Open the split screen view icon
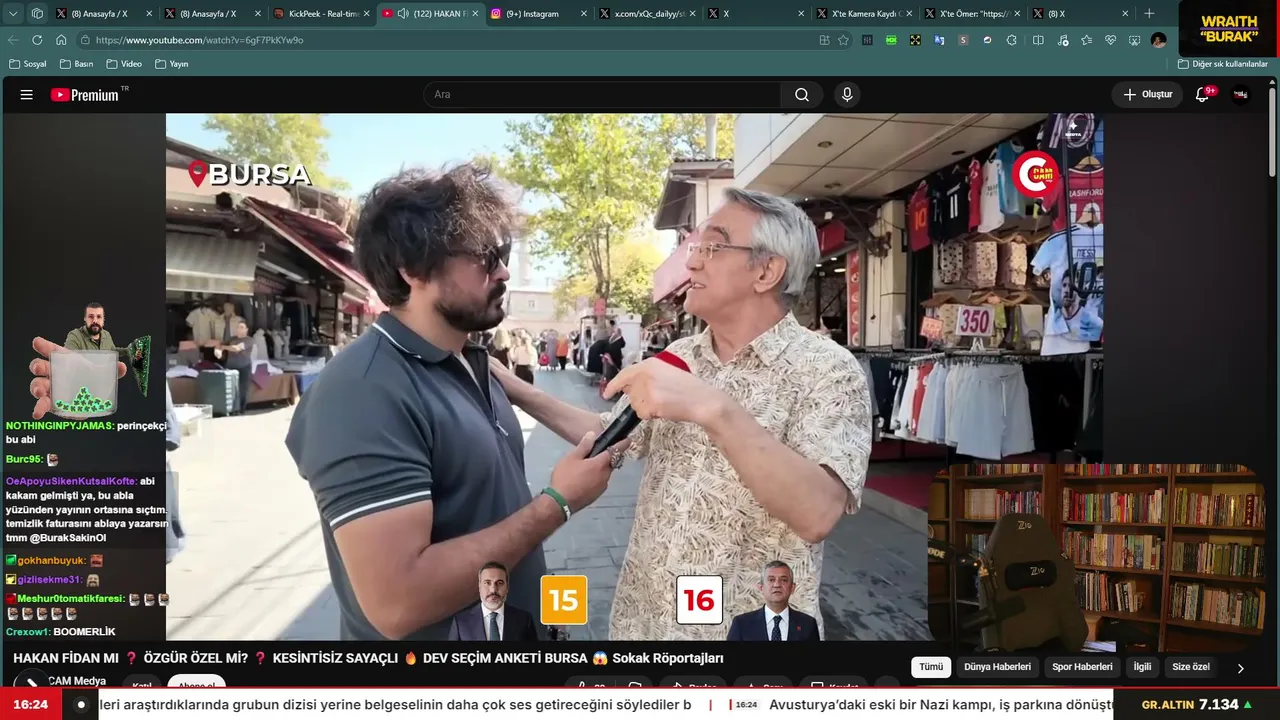The height and width of the screenshot is (720, 1280). (x=1038, y=40)
